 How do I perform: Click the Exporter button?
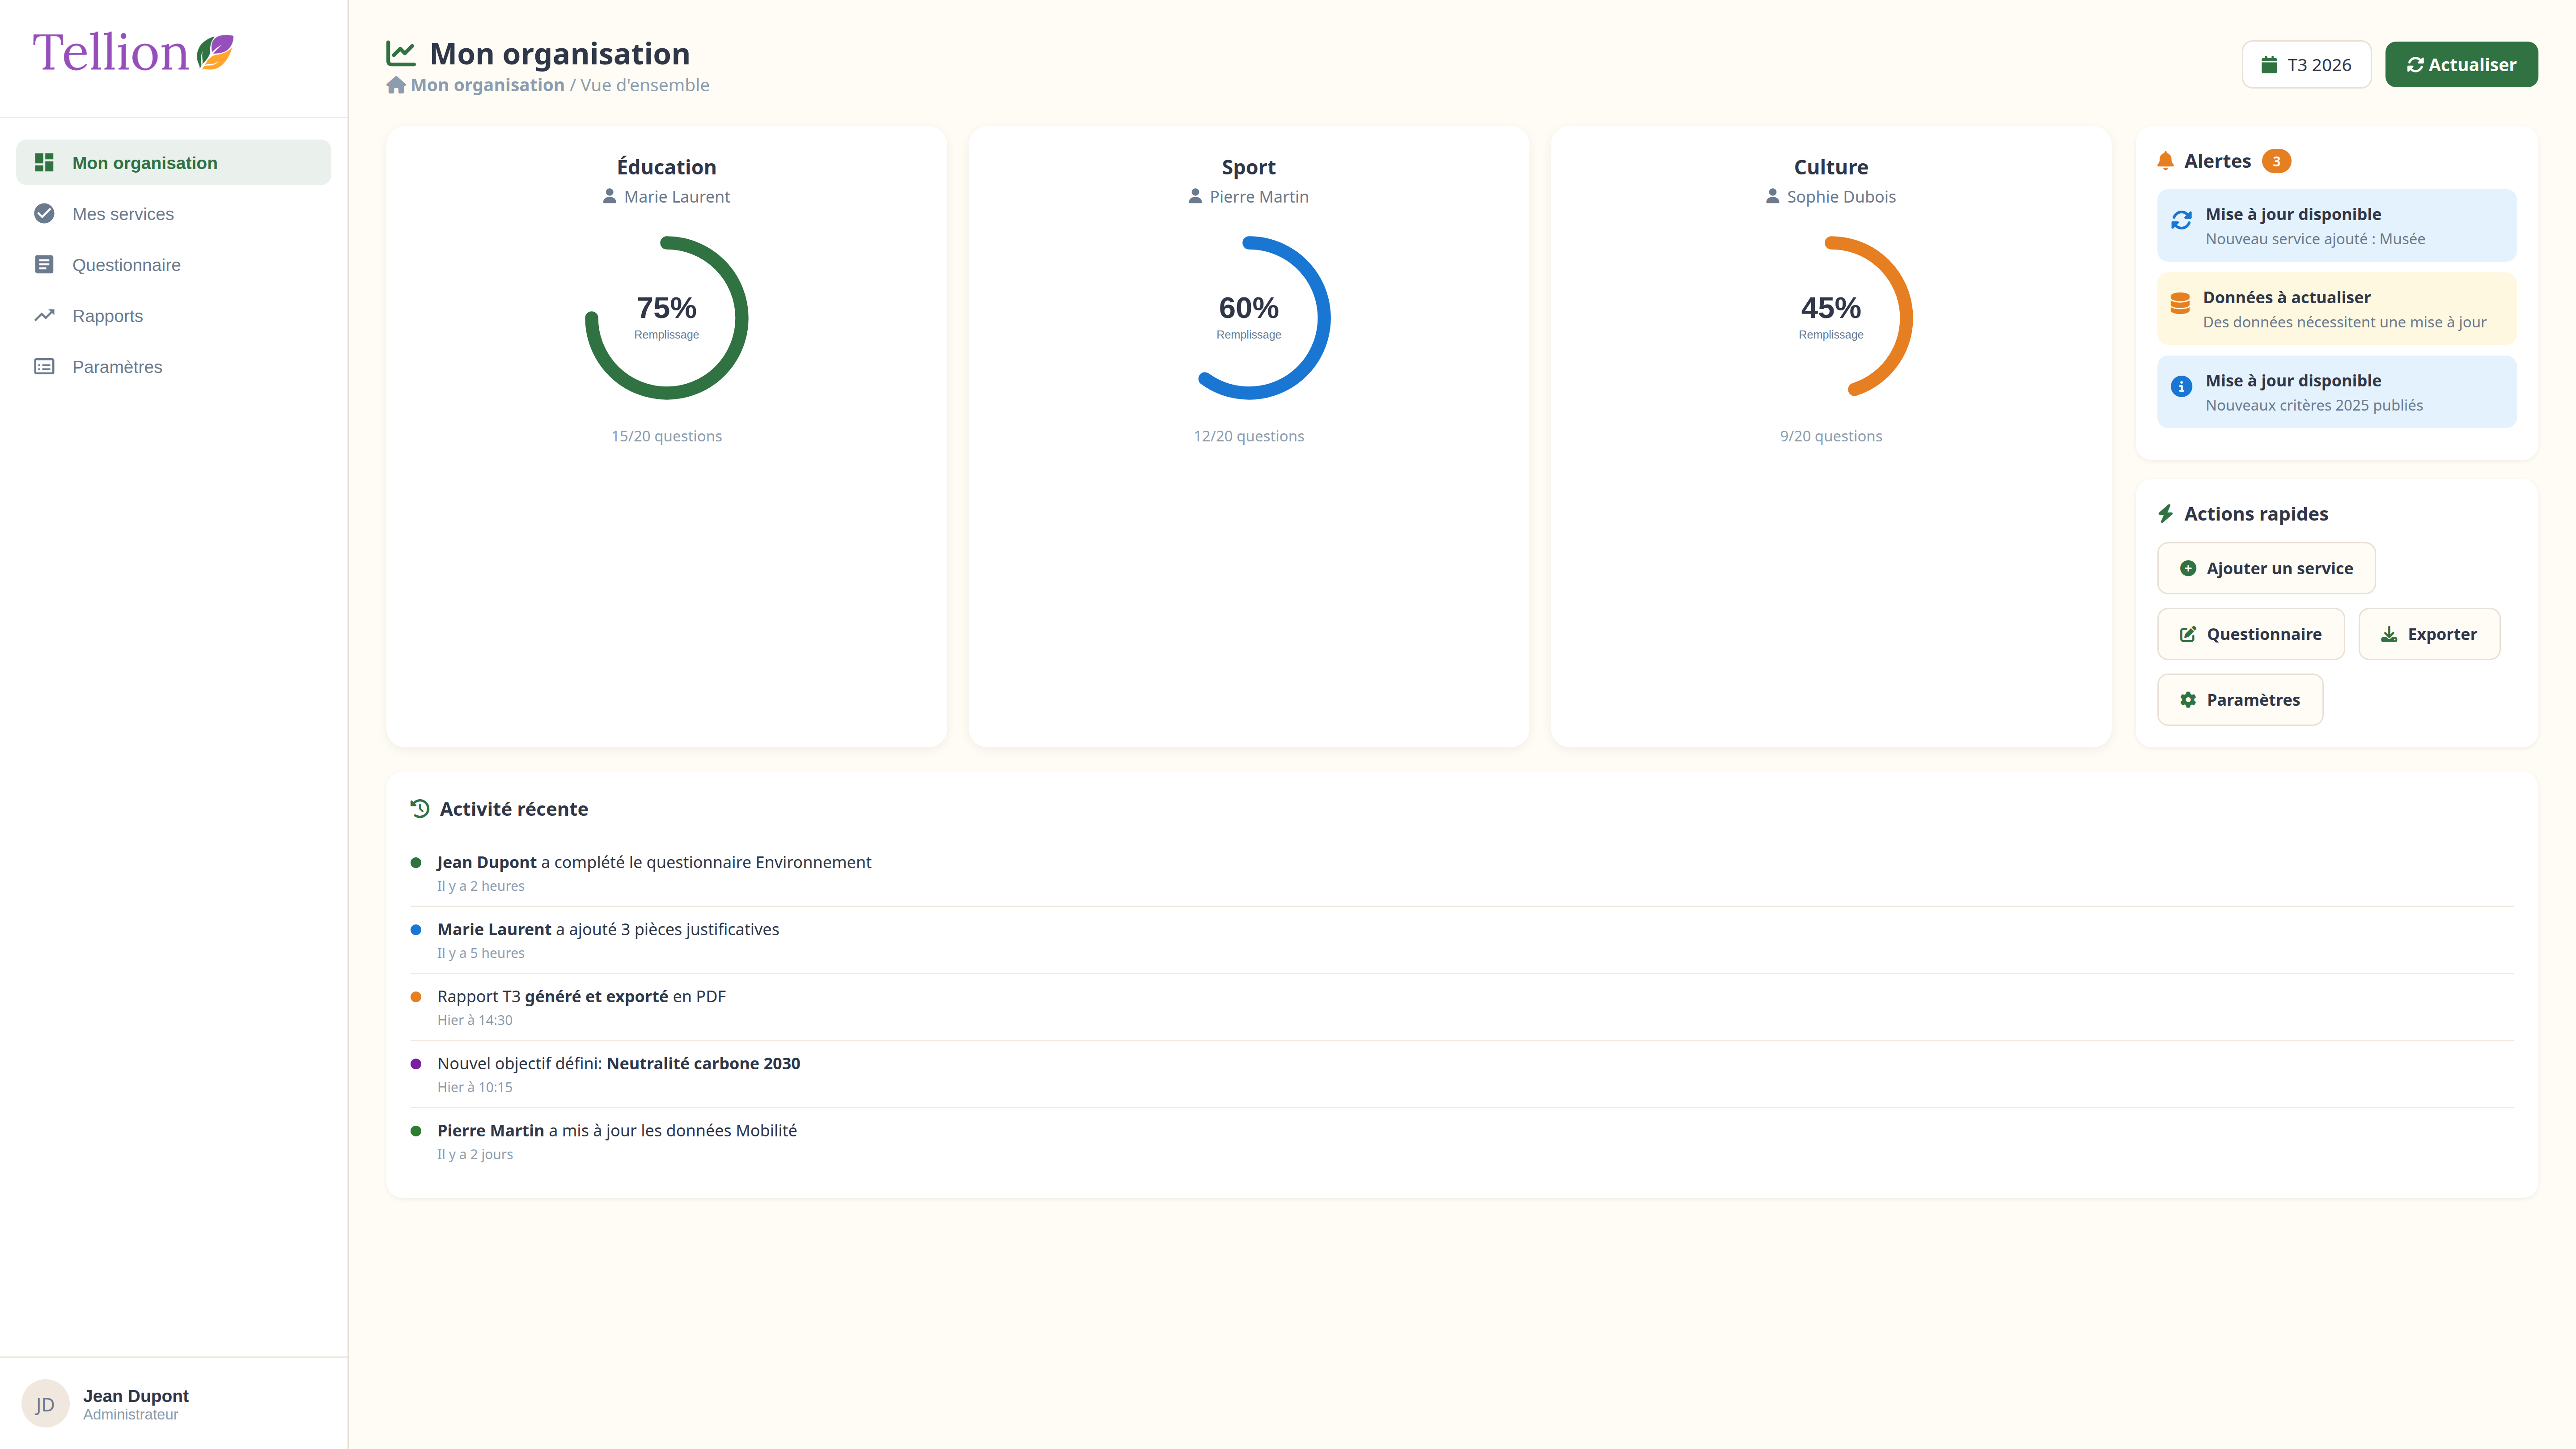coord(2429,634)
